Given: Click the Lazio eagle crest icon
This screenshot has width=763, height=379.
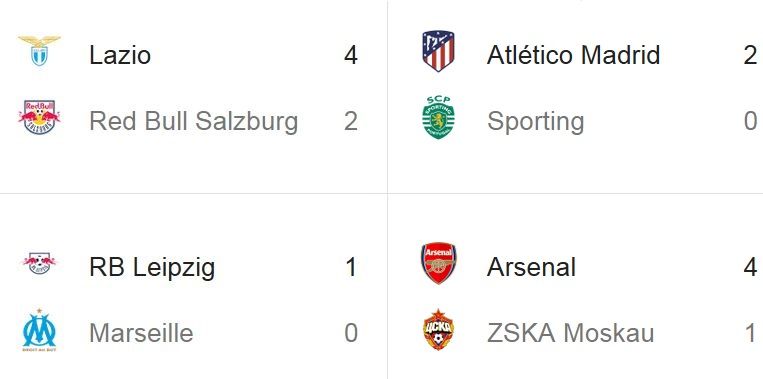Looking at the screenshot, I should tap(39, 51).
